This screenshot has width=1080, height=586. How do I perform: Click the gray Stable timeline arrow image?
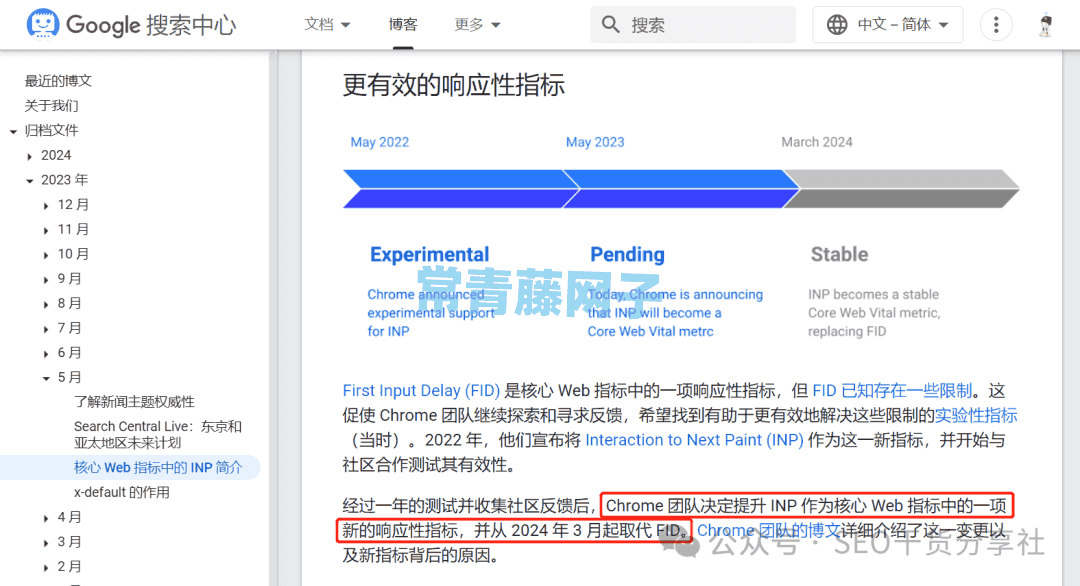point(902,189)
